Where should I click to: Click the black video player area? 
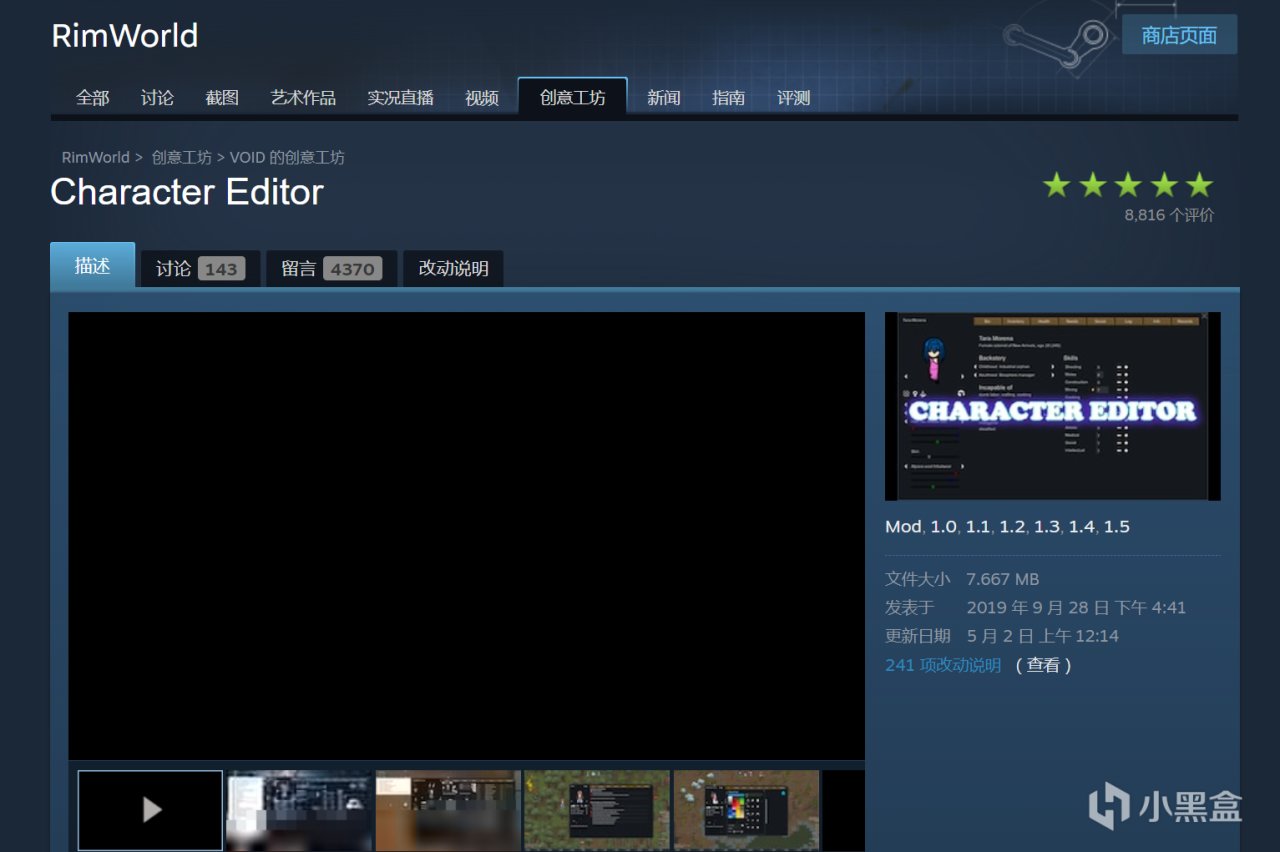pos(466,536)
